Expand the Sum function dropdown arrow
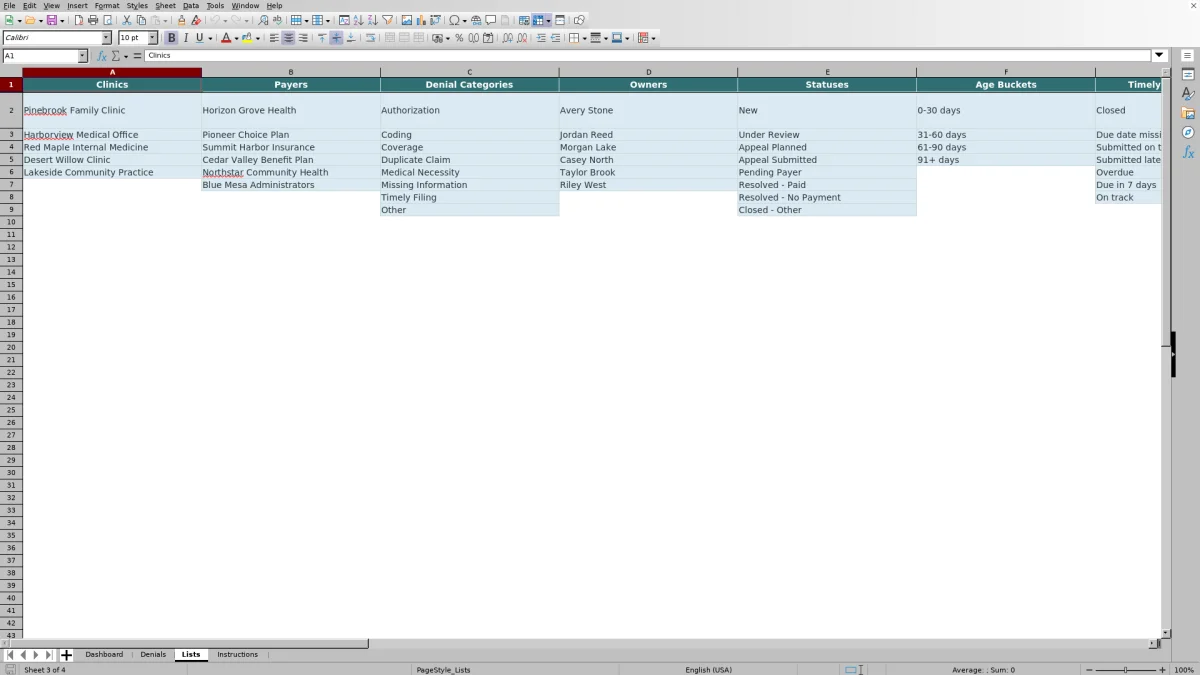This screenshot has height=675, width=1200. click(x=126, y=56)
